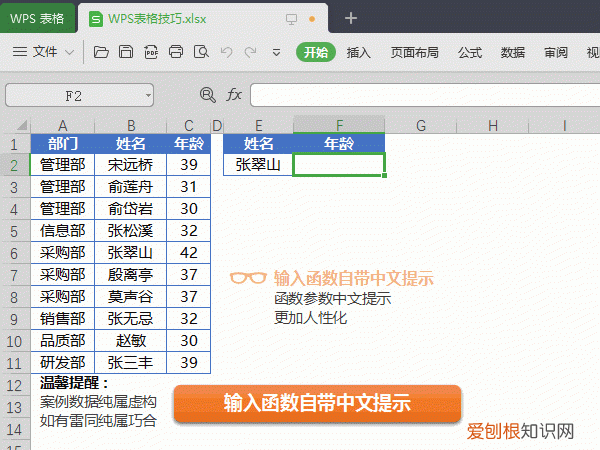Image resolution: width=600 pixels, height=450 pixels.
Task: Select column F header
Action: (339, 125)
